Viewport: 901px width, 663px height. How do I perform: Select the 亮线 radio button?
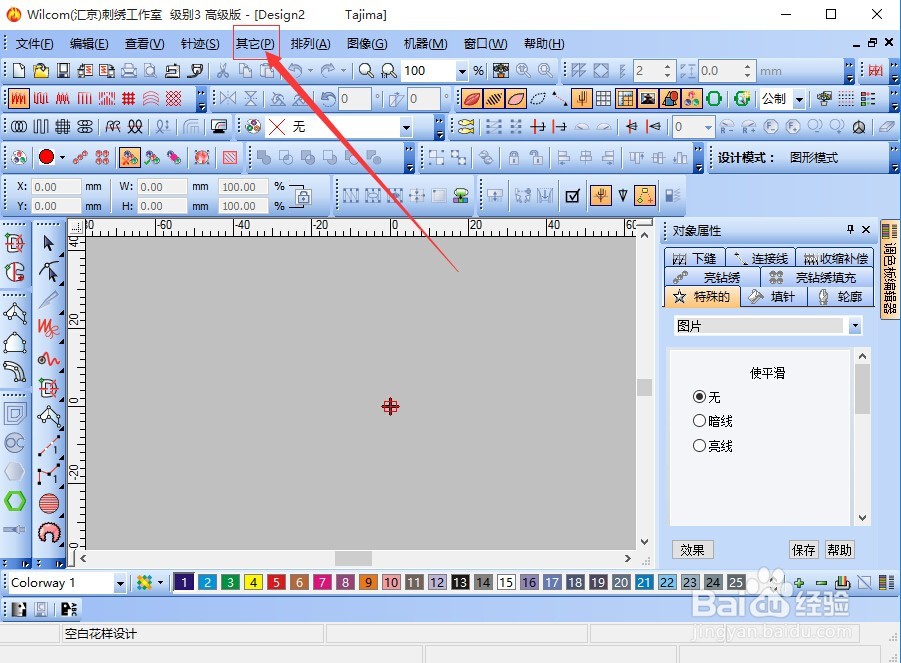pyautogui.click(x=699, y=445)
